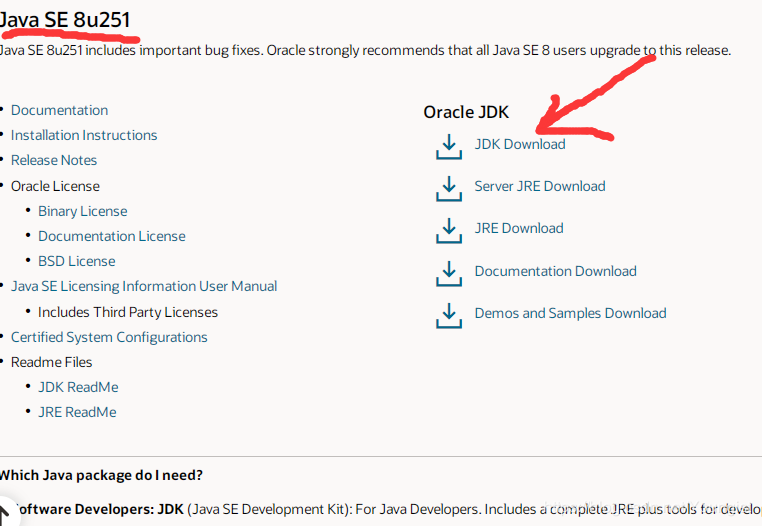
Task: Open the Documentation link
Action: (x=59, y=110)
